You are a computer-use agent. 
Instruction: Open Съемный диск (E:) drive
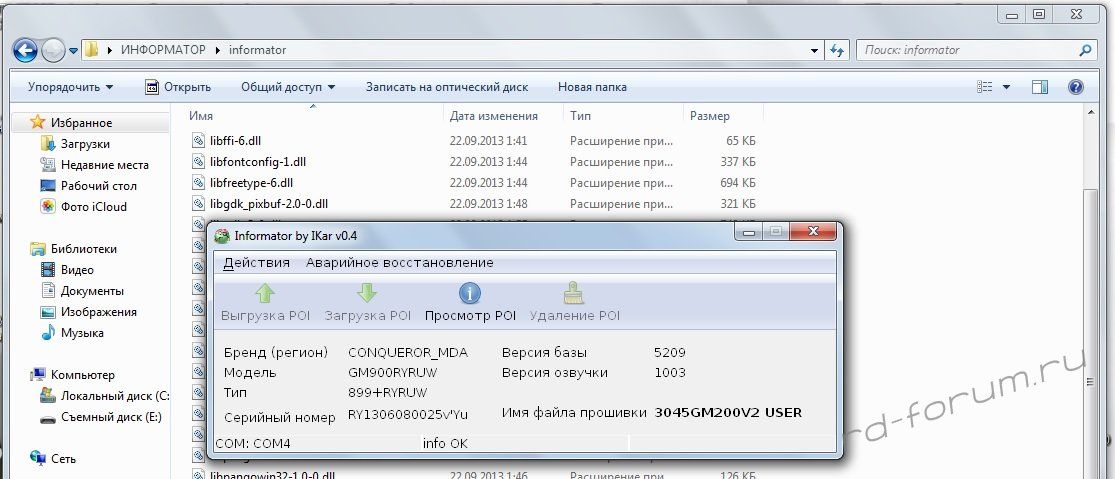pyautogui.click(x=110, y=417)
